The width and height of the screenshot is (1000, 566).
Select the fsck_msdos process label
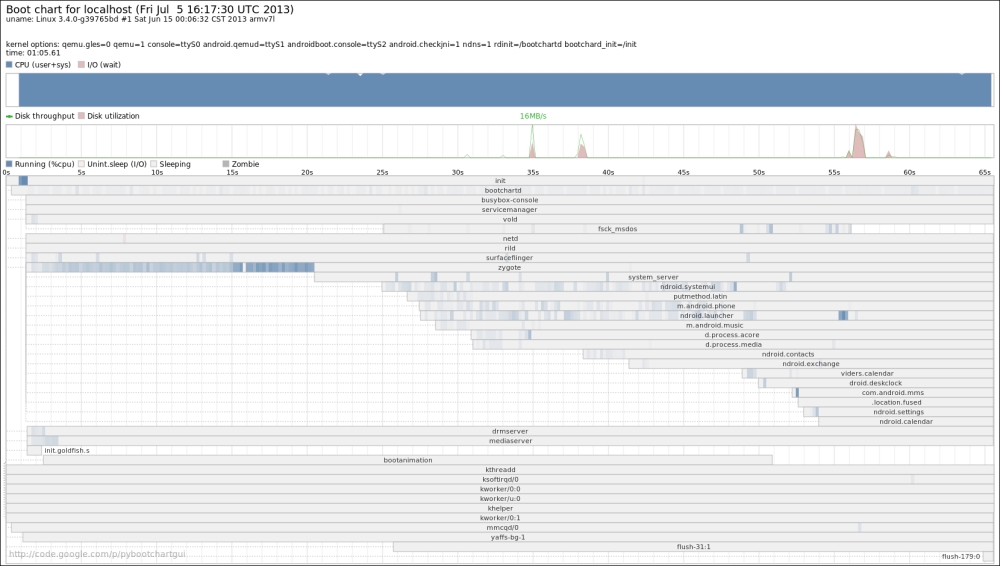click(x=617, y=228)
